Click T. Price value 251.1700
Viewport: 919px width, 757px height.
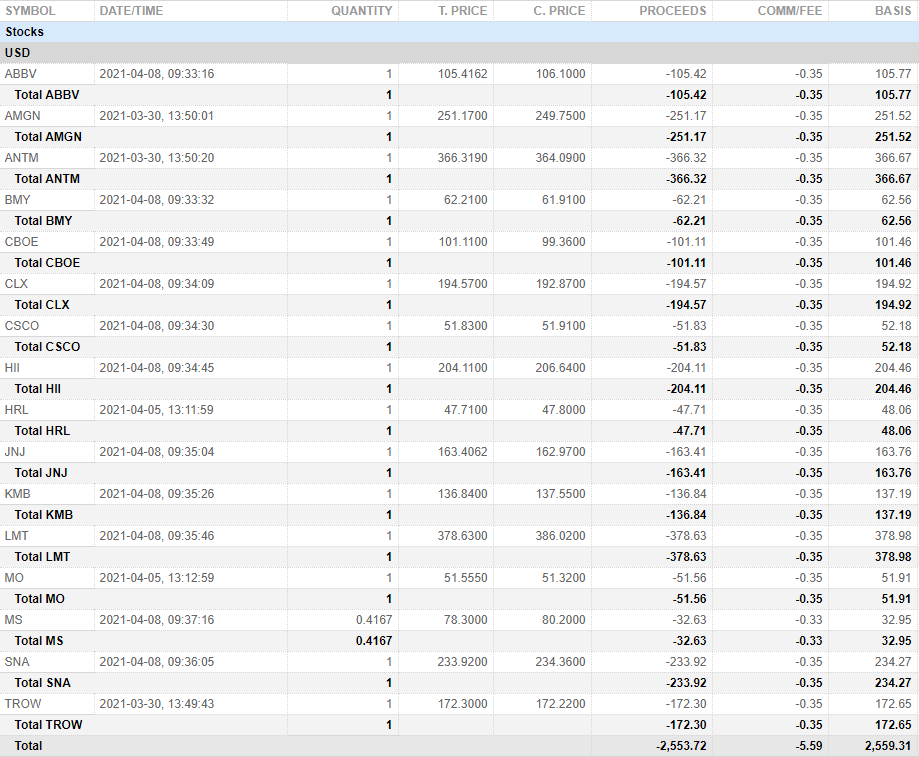(x=462, y=116)
